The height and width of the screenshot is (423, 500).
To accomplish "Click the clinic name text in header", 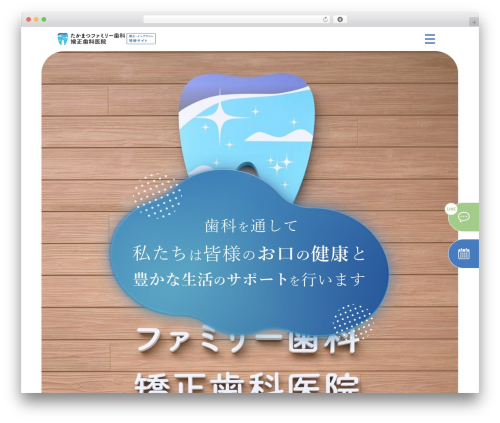I will point(97,39).
